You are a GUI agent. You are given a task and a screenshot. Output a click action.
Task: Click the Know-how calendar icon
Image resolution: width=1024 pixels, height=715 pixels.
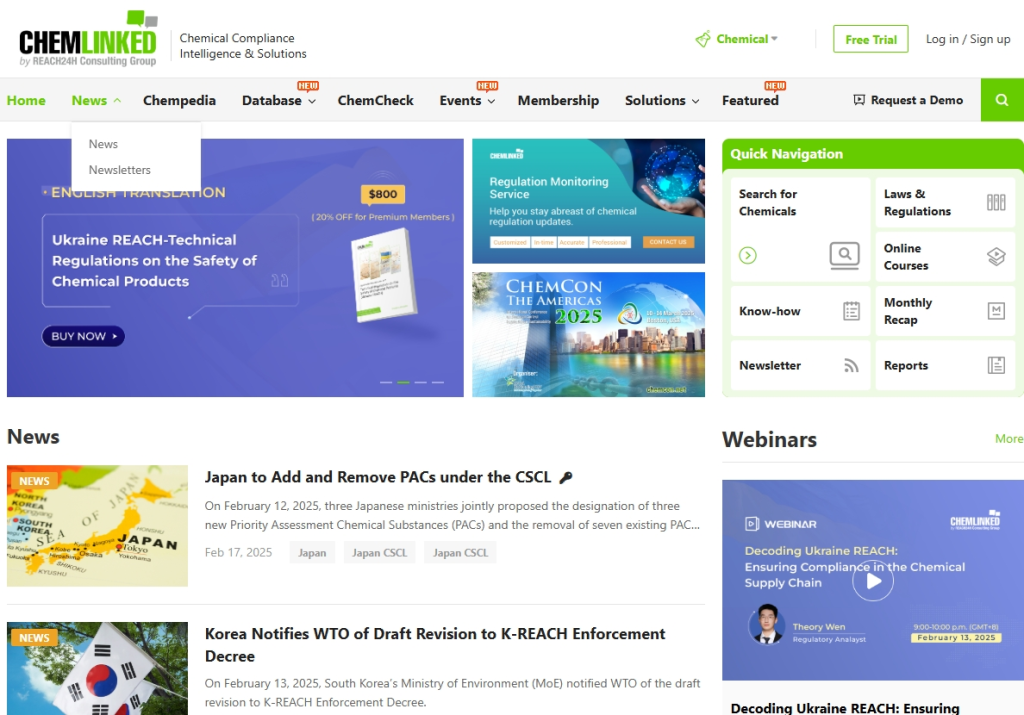tap(851, 311)
